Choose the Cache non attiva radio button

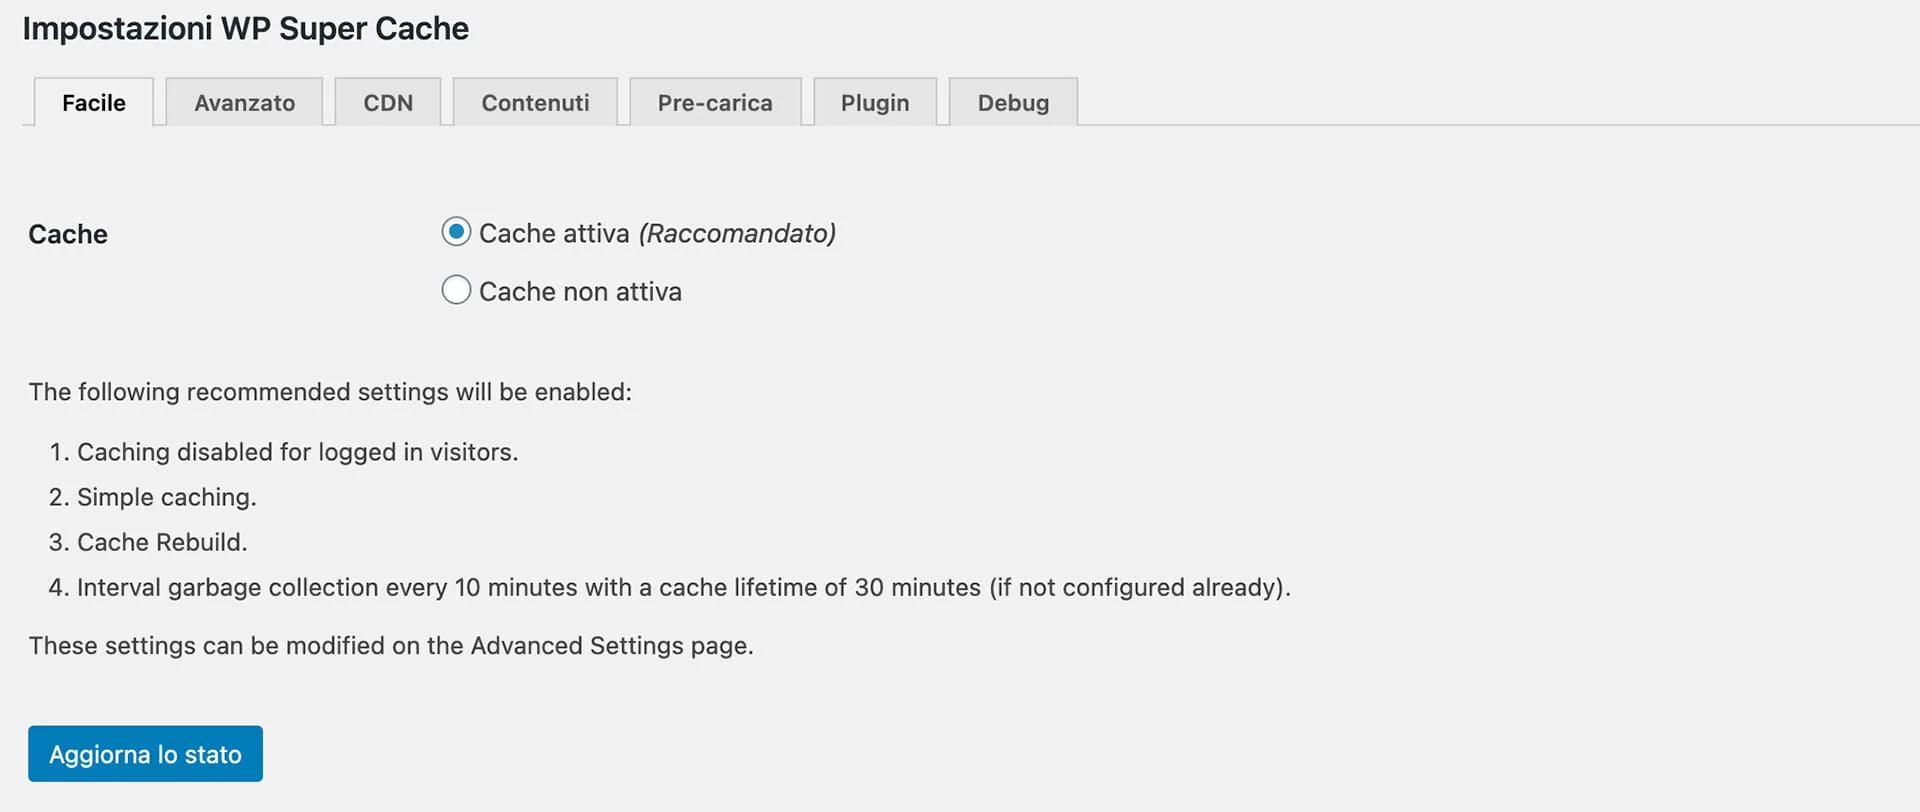point(456,290)
